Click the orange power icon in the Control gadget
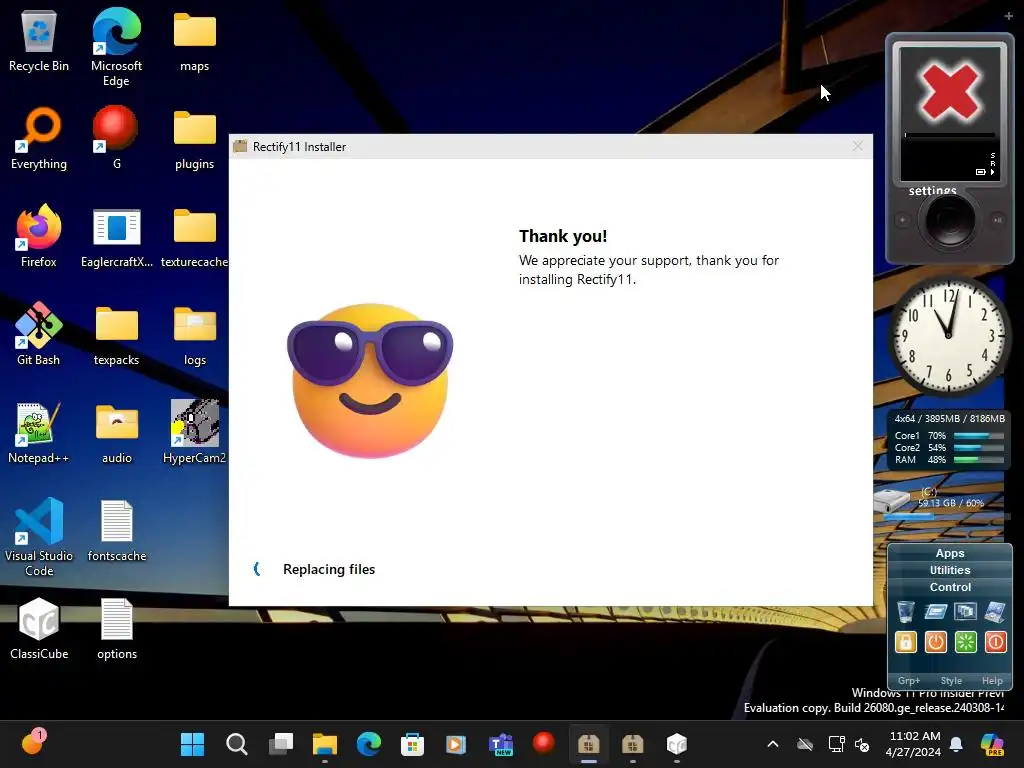The height and width of the screenshot is (768, 1024). (935, 642)
